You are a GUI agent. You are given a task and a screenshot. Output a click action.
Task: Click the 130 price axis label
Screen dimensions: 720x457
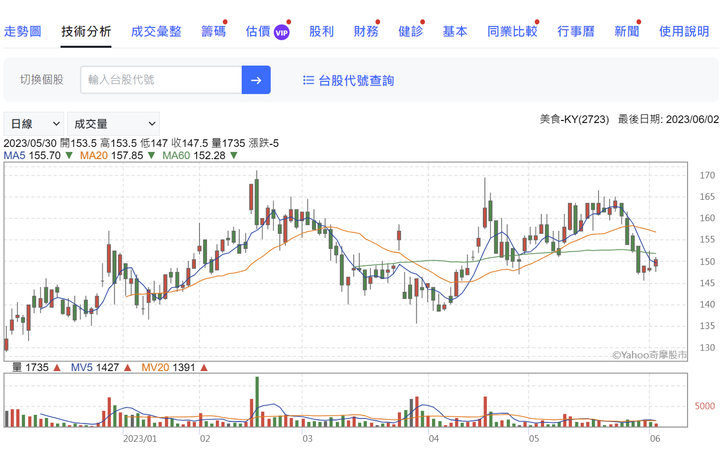click(x=707, y=347)
